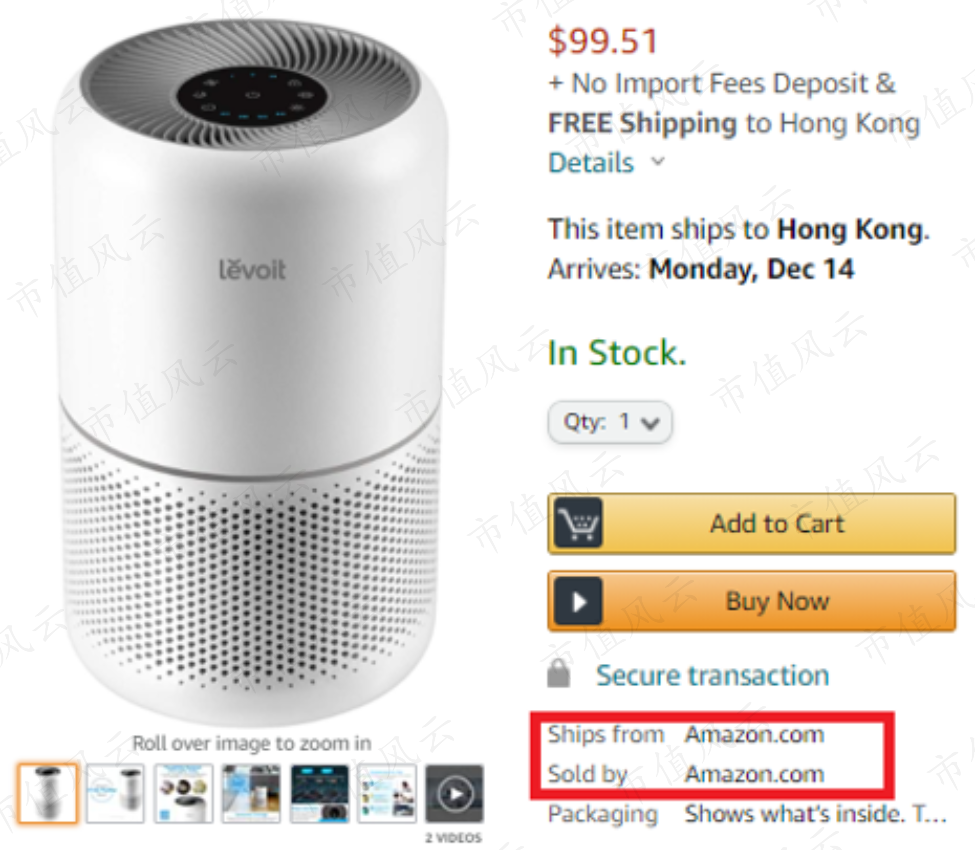Click the Details link under shipping info
The image size is (975, 850).
pos(591,163)
